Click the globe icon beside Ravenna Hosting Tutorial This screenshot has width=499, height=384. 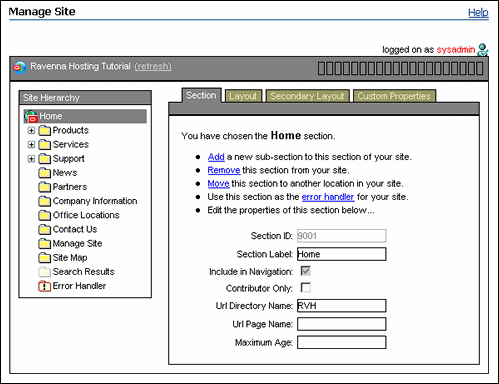[x=20, y=68]
